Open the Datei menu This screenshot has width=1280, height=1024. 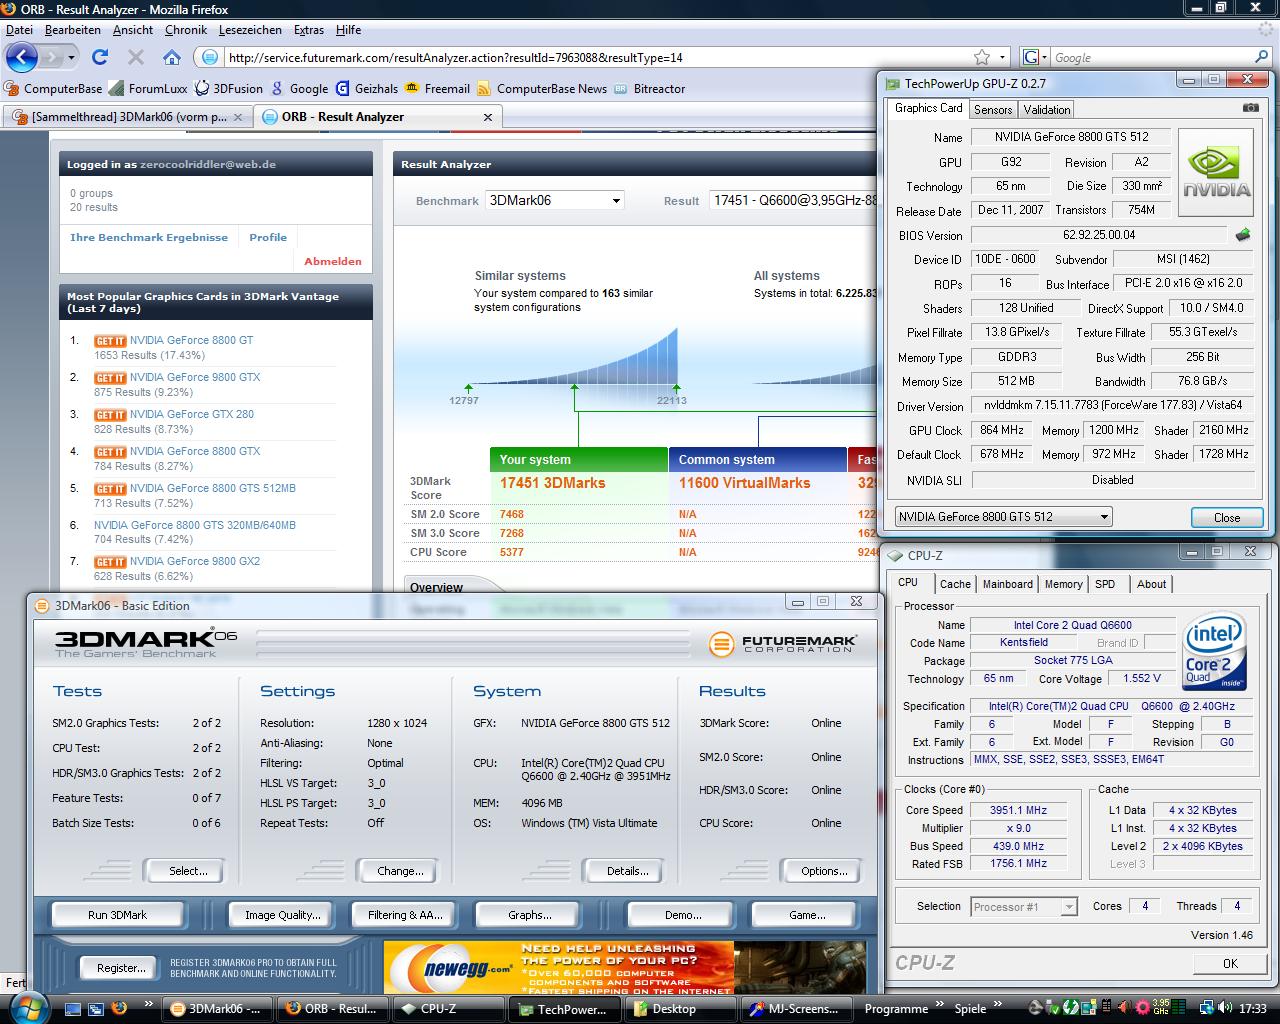19,30
